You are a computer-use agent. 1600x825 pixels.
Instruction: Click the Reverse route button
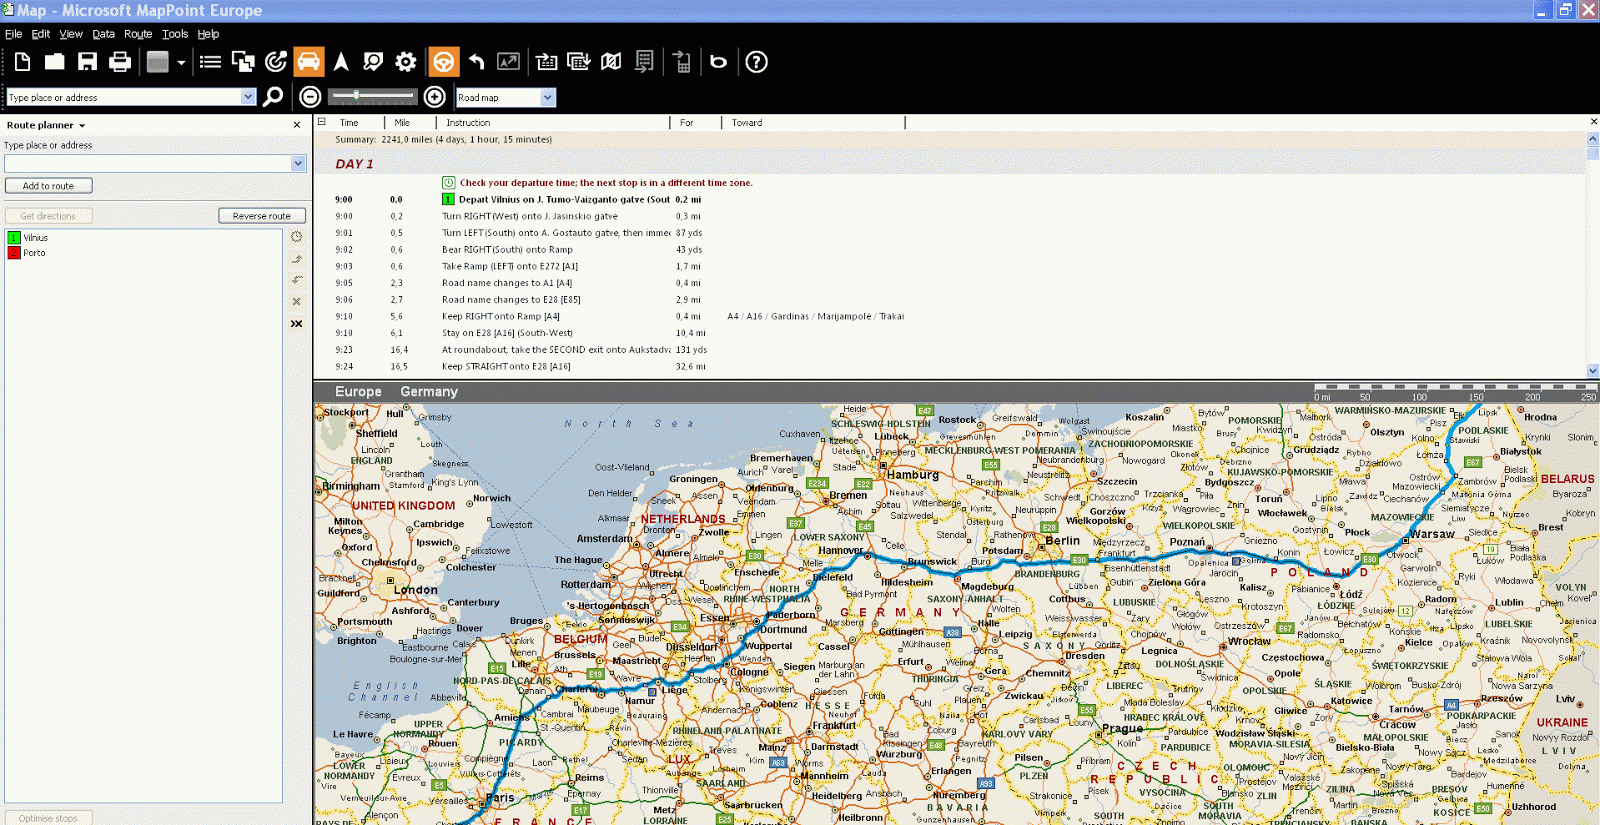point(262,216)
